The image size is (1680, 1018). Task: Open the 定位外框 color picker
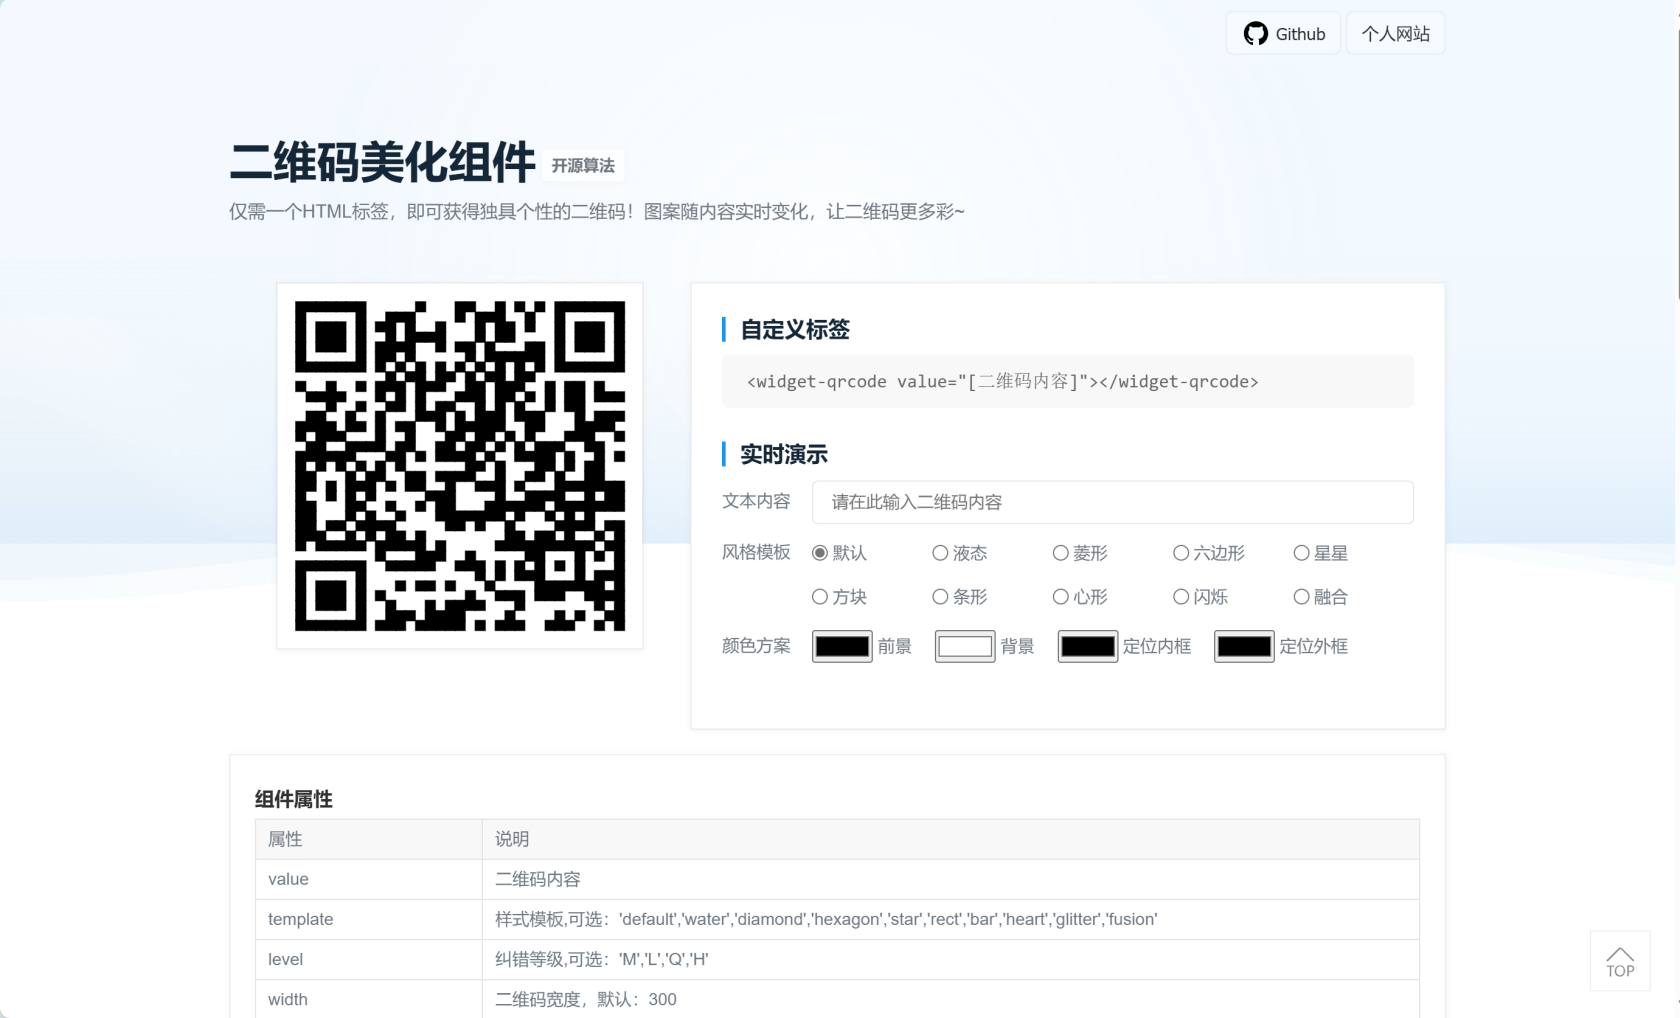point(1244,647)
